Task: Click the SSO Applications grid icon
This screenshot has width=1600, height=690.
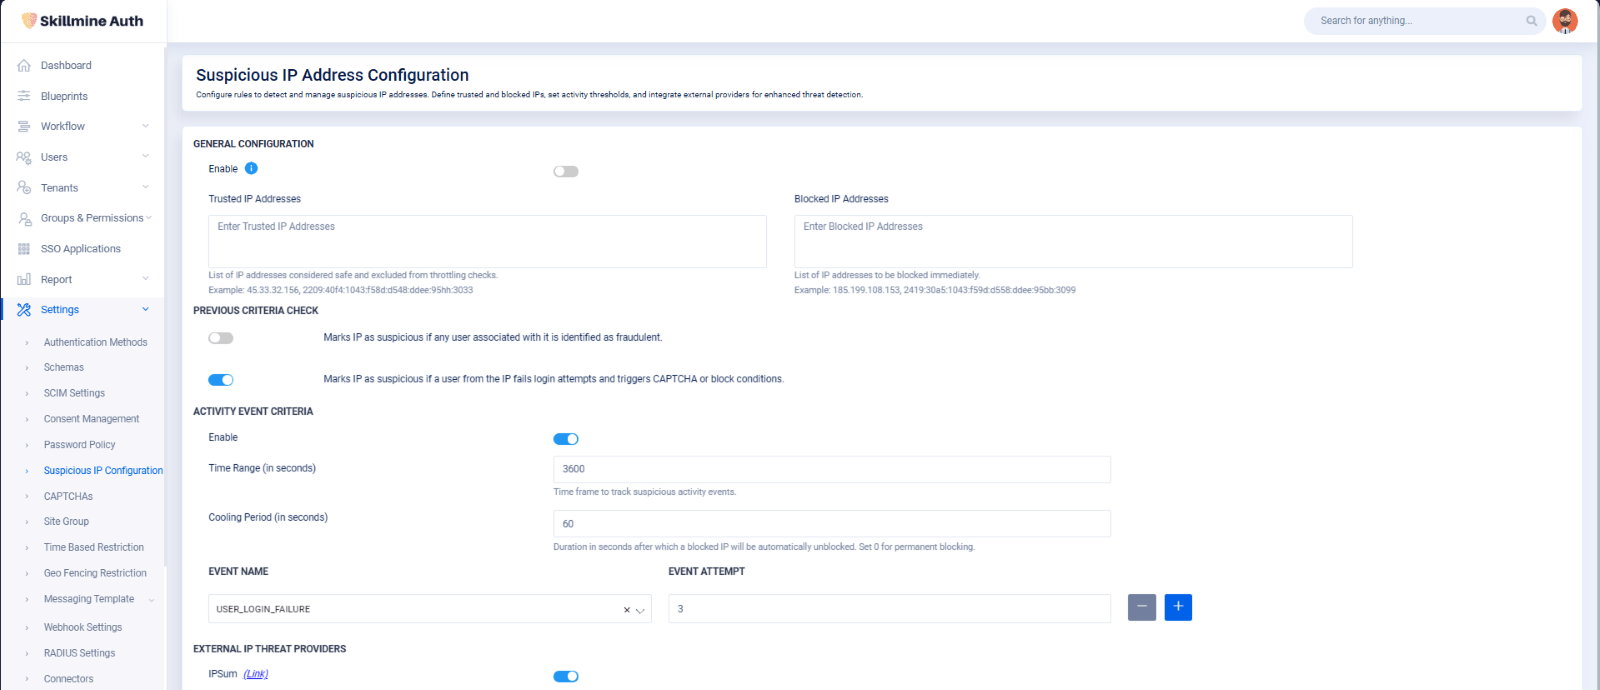Action: pos(24,249)
